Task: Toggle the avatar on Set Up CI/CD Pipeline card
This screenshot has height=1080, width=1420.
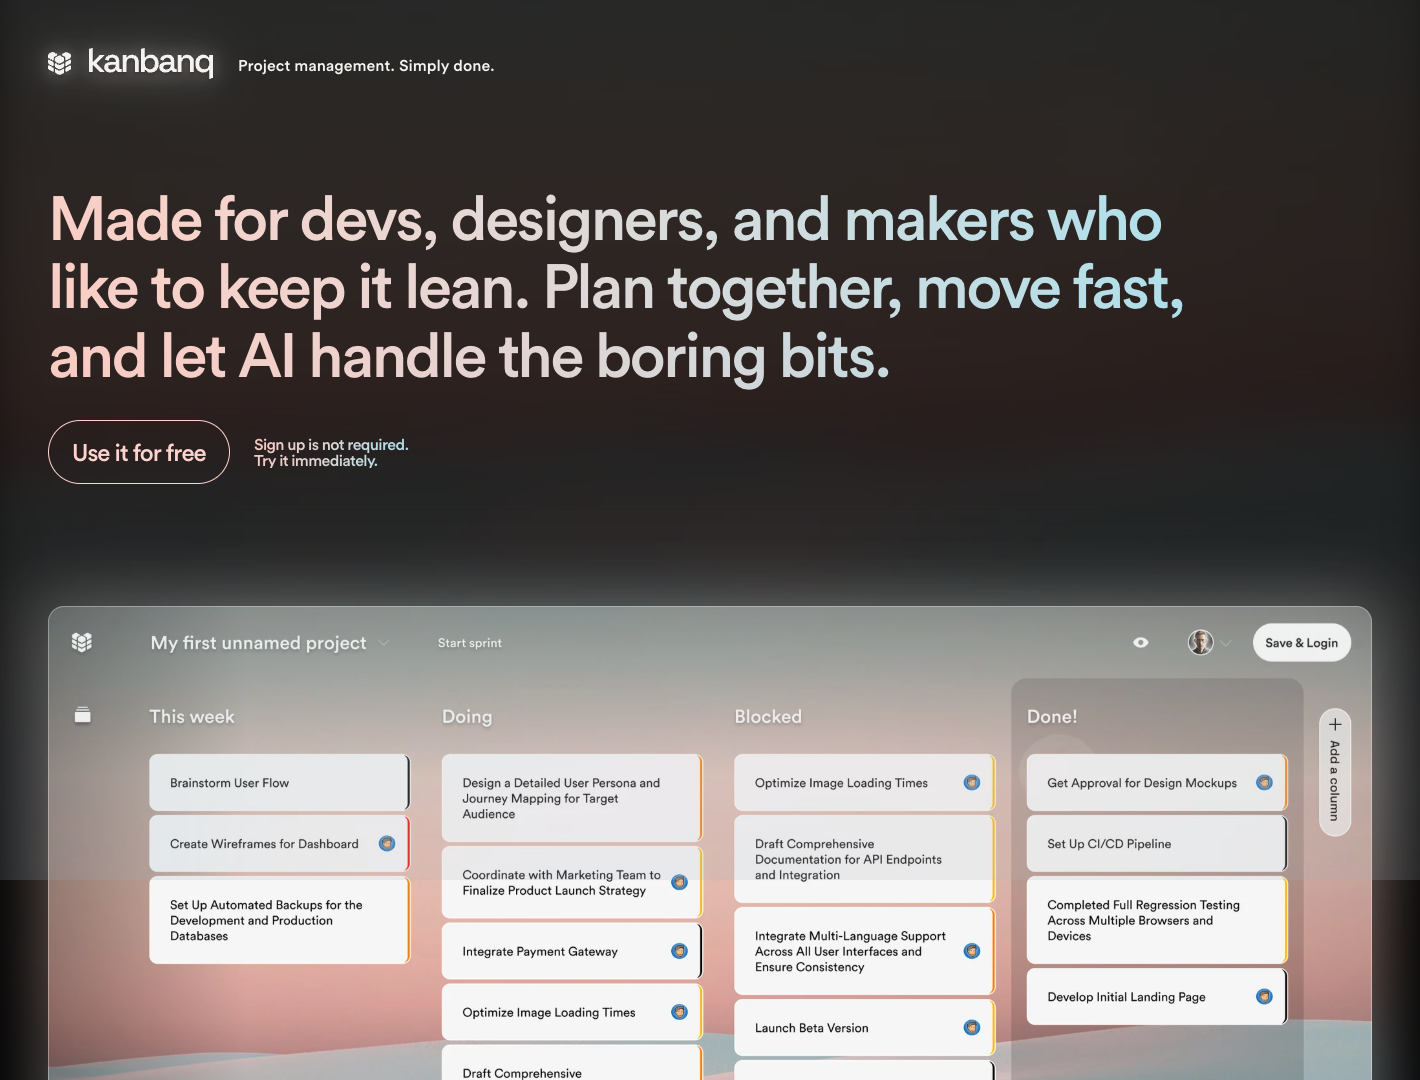Action: click(x=1265, y=843)
